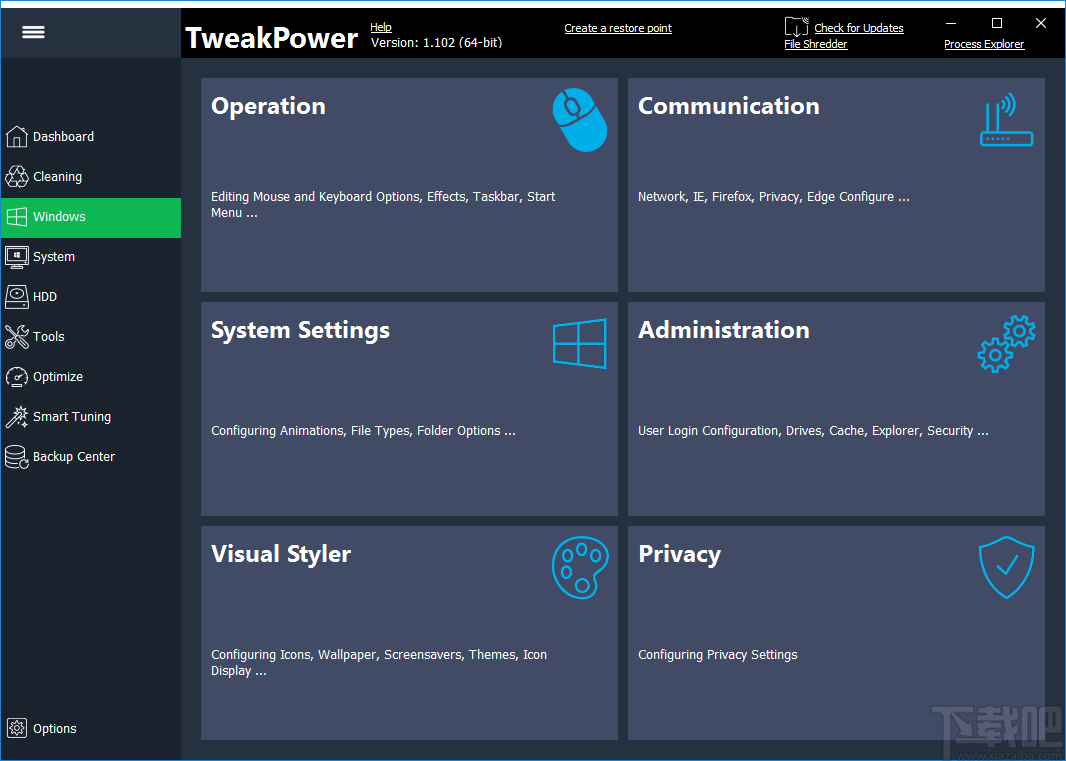Open the hamburger navigation menu
1066x761 pixels.
pos(33,31)
